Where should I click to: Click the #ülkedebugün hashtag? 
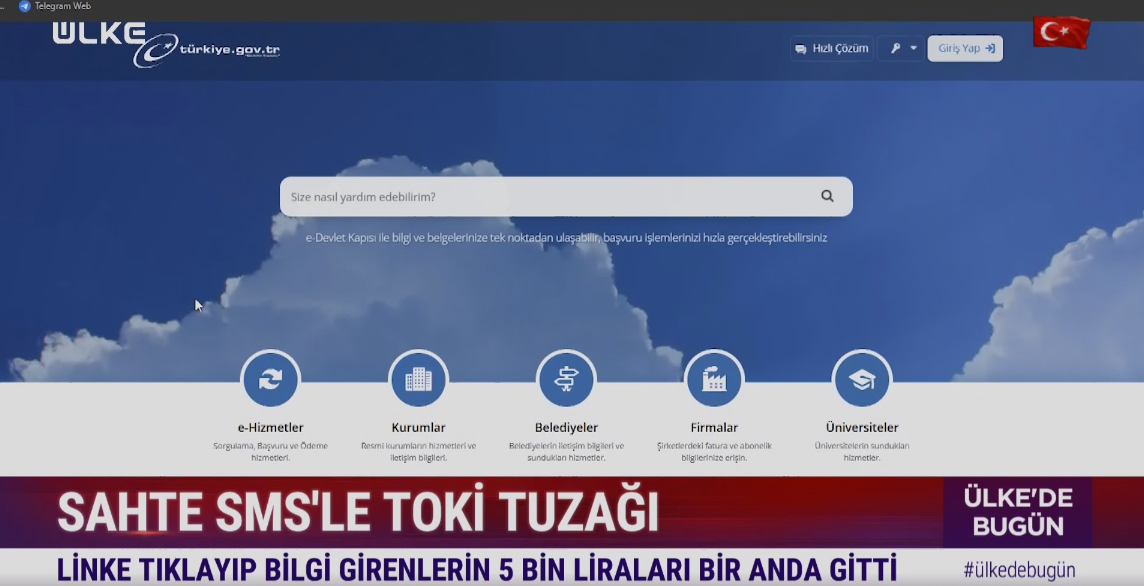click(x=1018, y=570)
